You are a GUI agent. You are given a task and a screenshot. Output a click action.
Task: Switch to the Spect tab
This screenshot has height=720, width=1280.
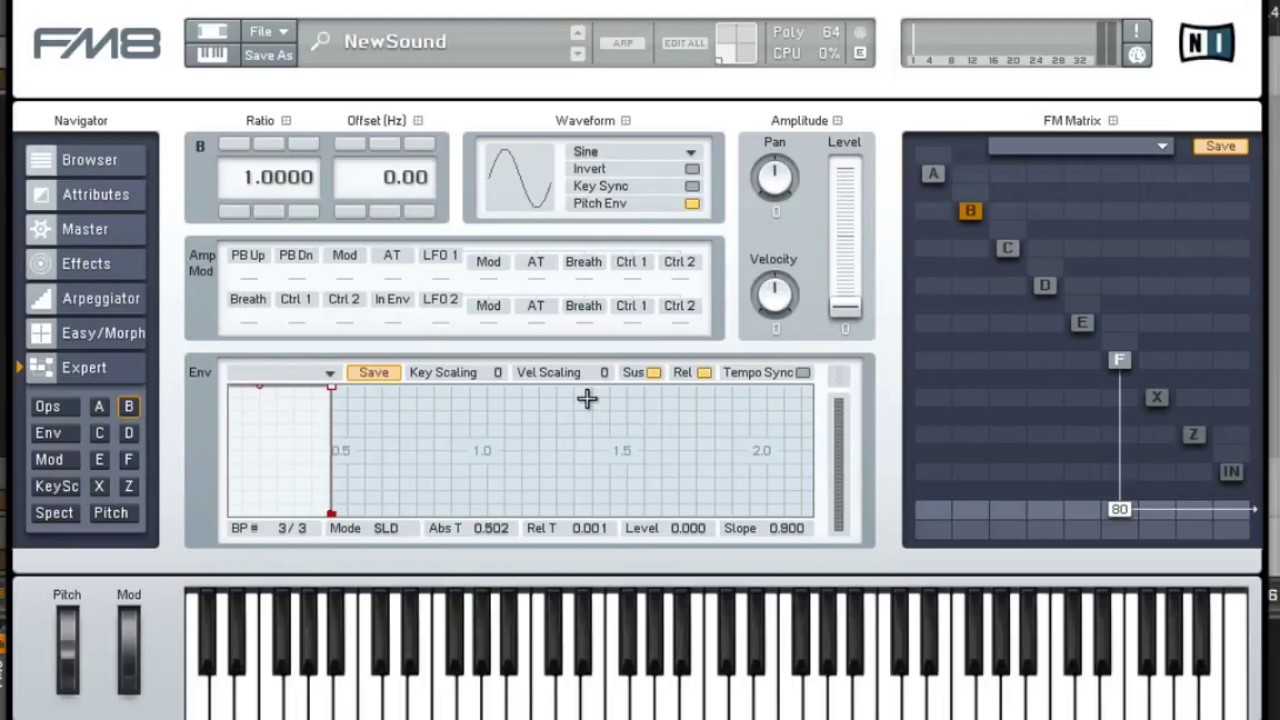(54, 513)
